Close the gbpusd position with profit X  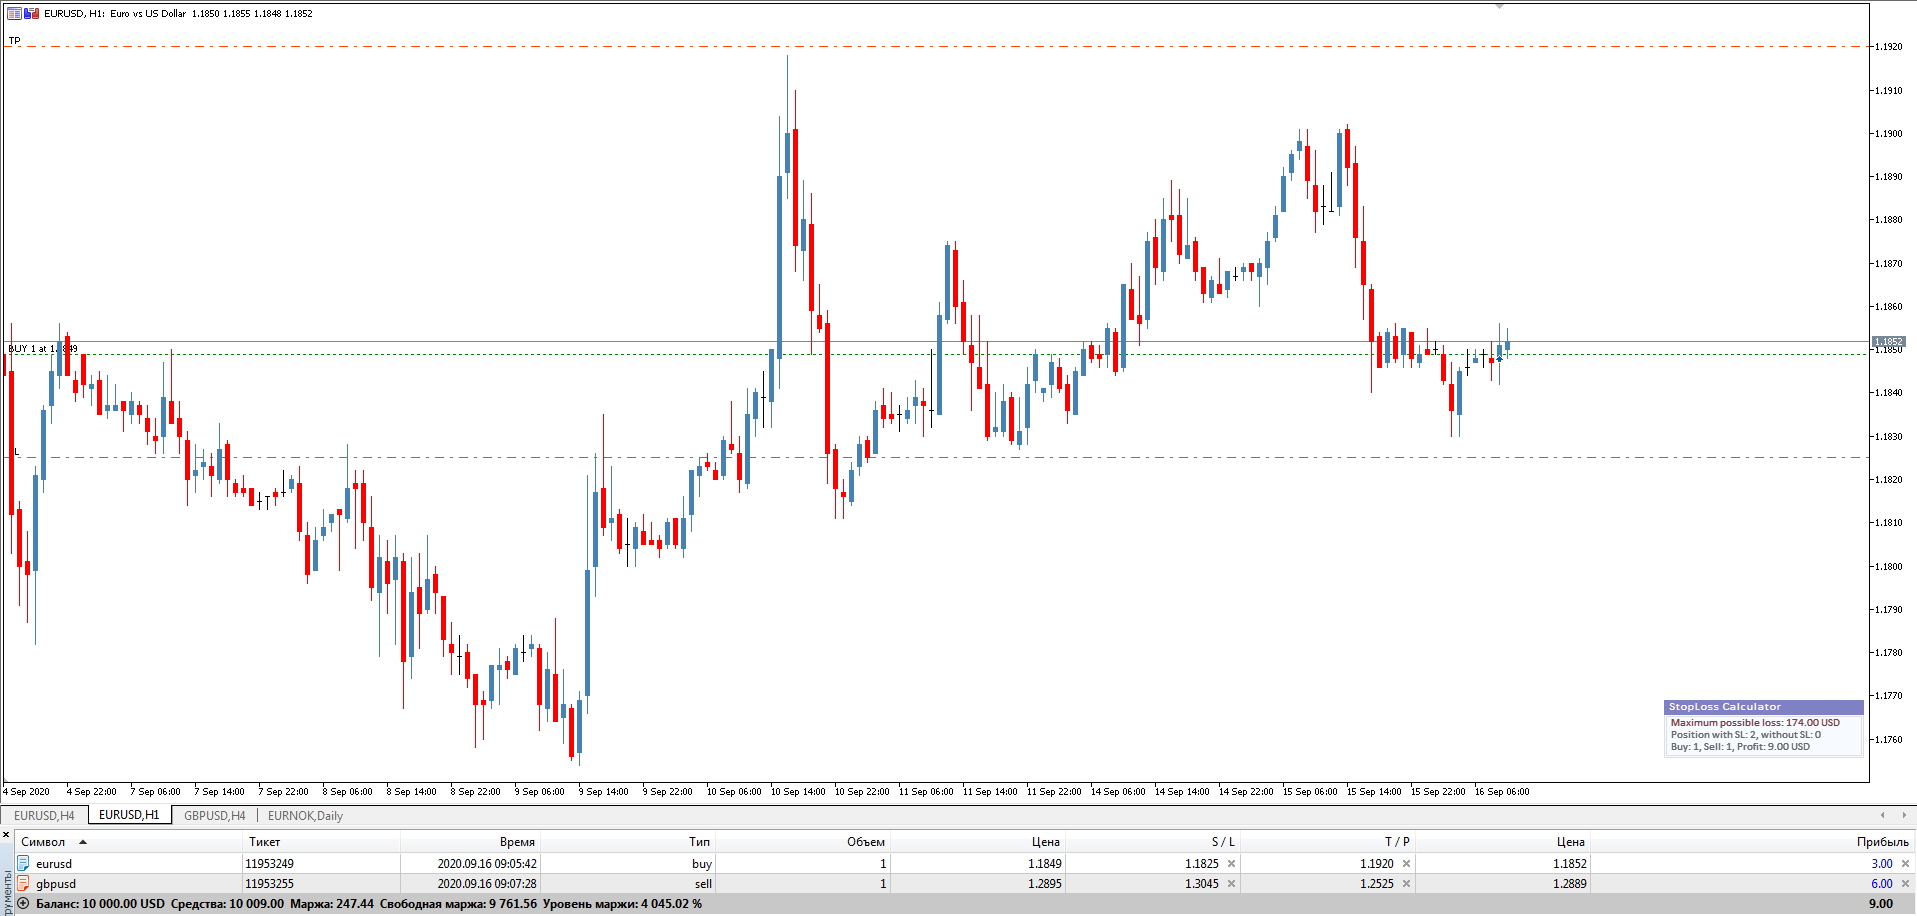[x=1905, y=884]
